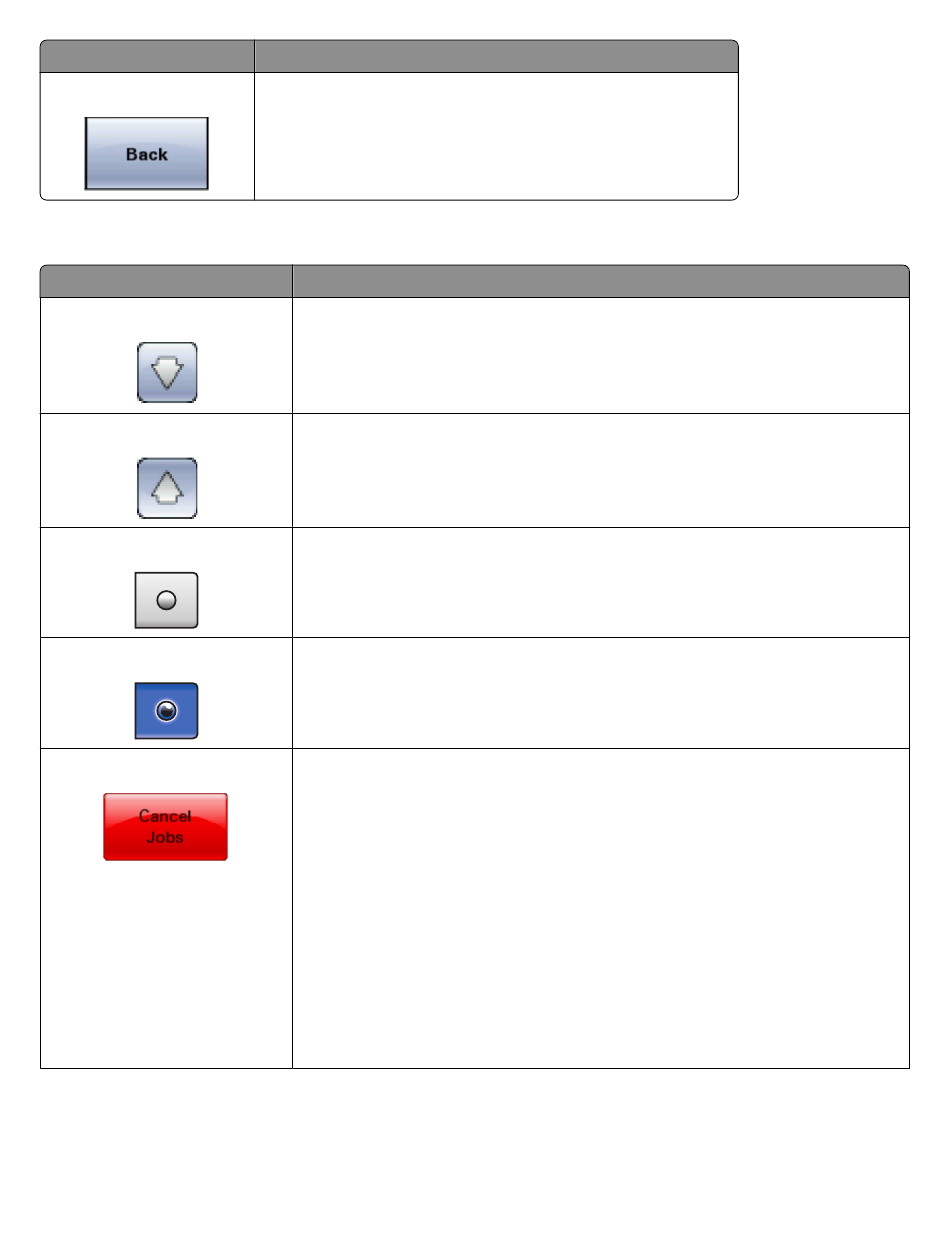
Task: Click the empty cell beside the up arrow
Action: [600, 470]
